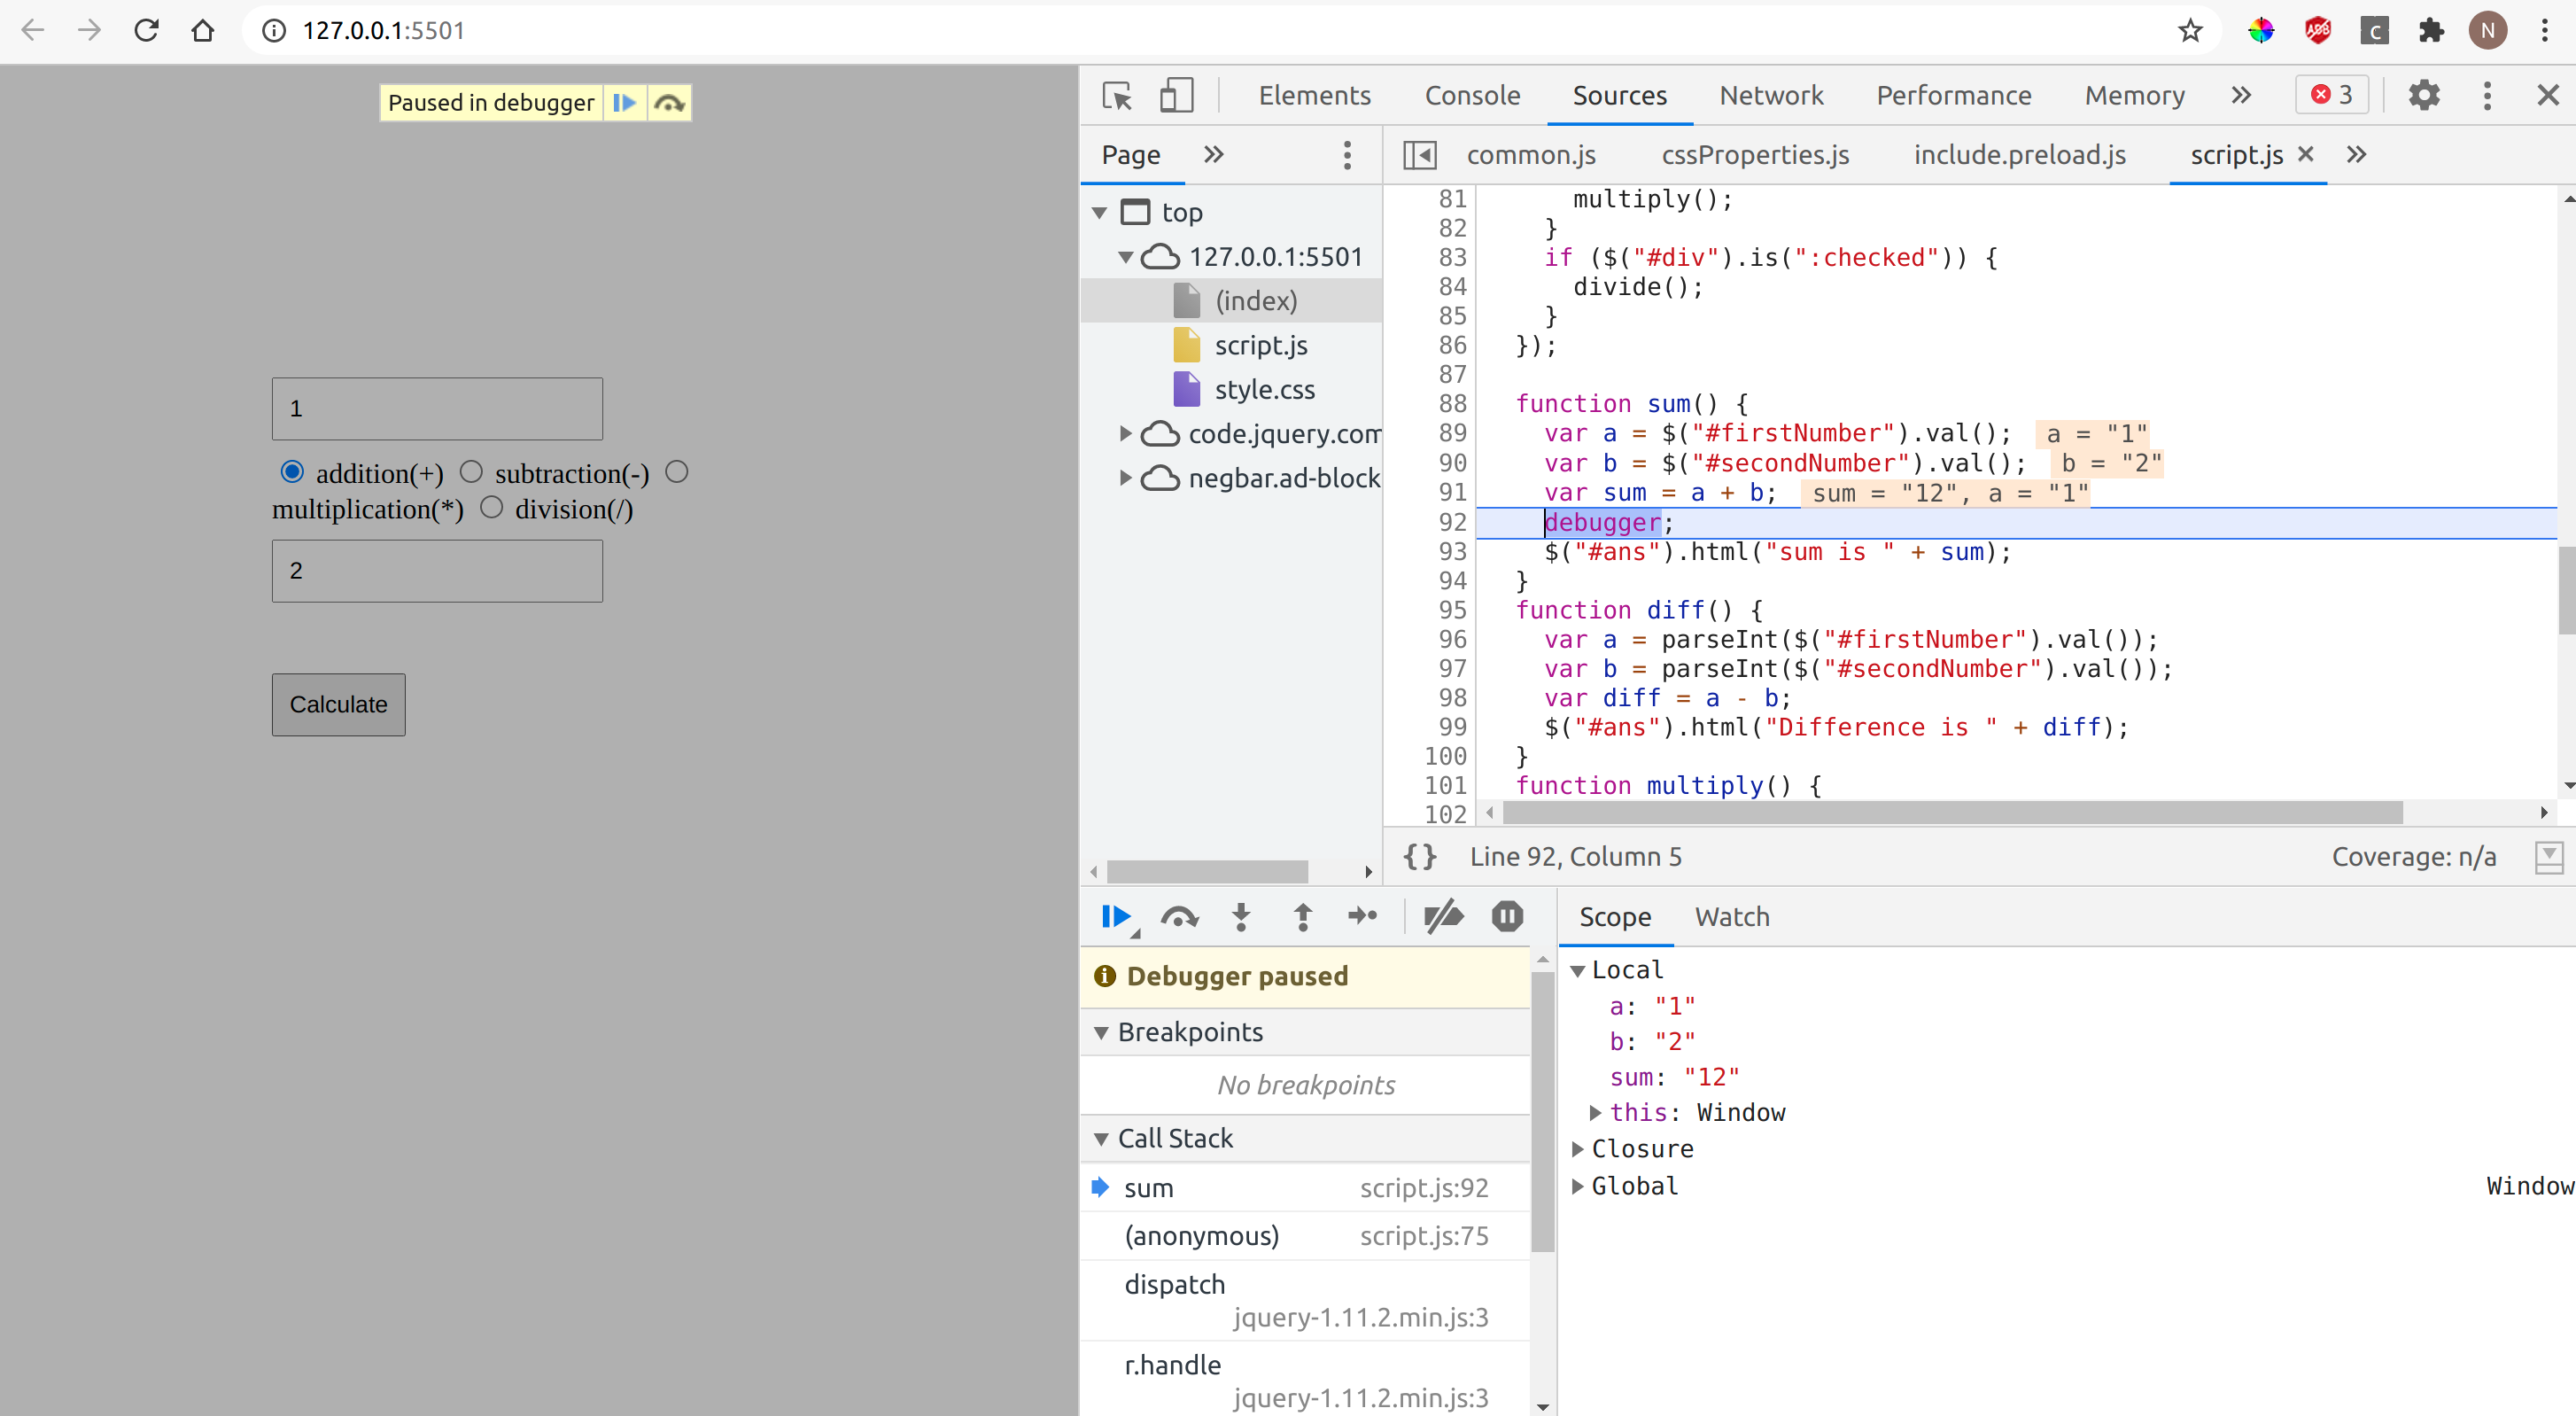Expand the negbar.ad-block tree node
This screenshot has height=1416, width=2576.
pos(1127,478)
